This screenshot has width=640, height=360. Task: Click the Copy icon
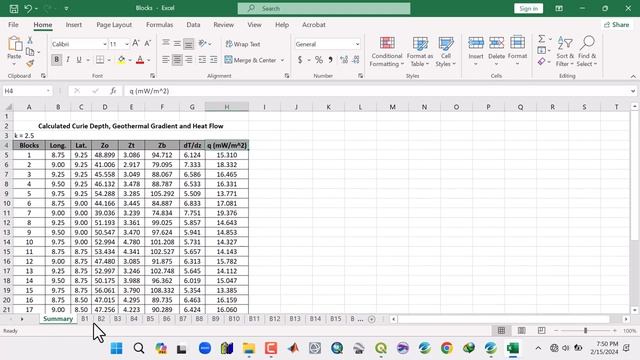click(30, 52)
